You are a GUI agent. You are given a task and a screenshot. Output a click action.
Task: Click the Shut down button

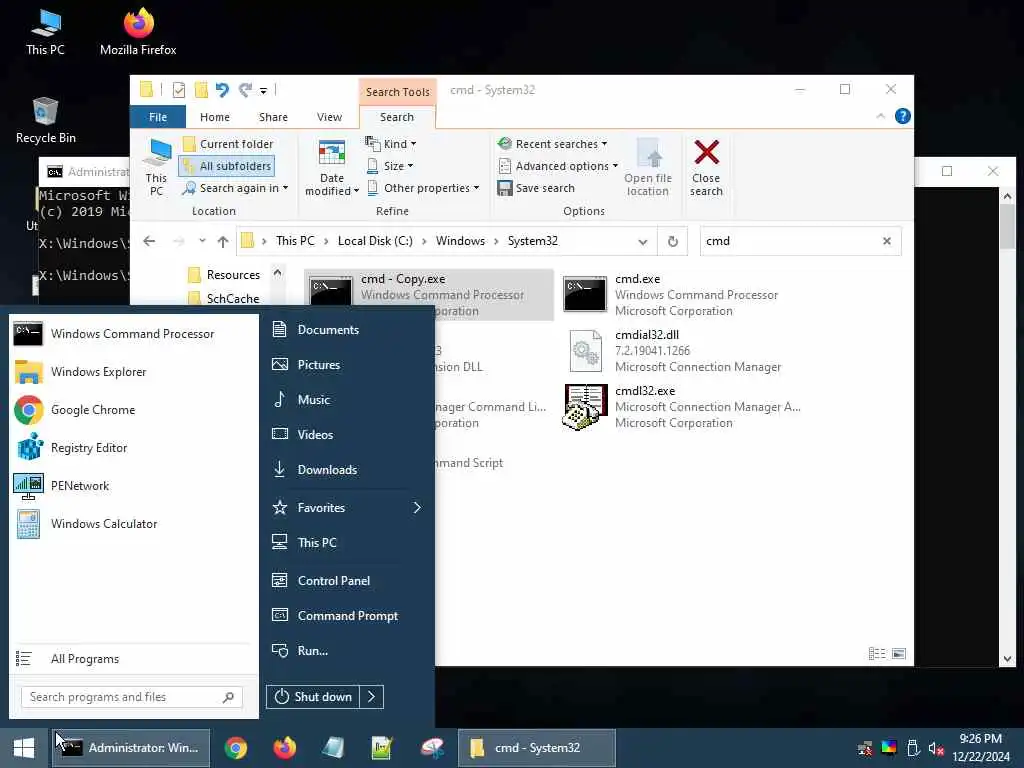313,697
